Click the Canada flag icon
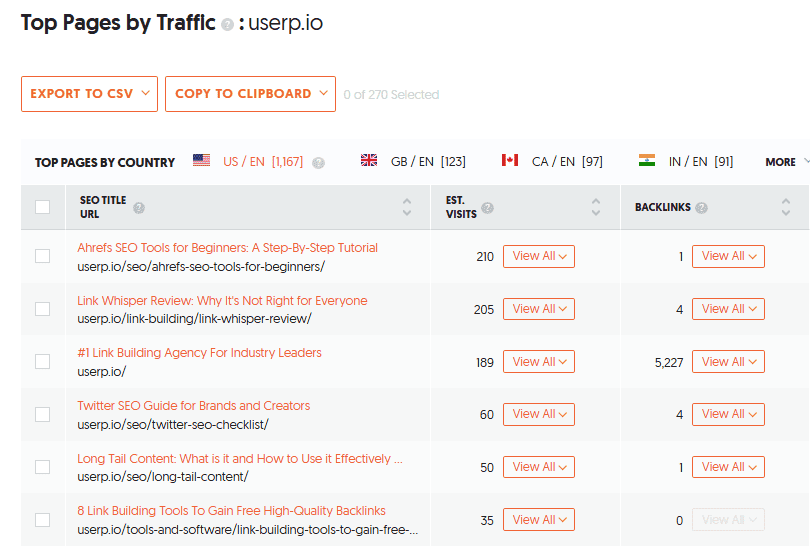810x546 pixels. click(510, 160)
